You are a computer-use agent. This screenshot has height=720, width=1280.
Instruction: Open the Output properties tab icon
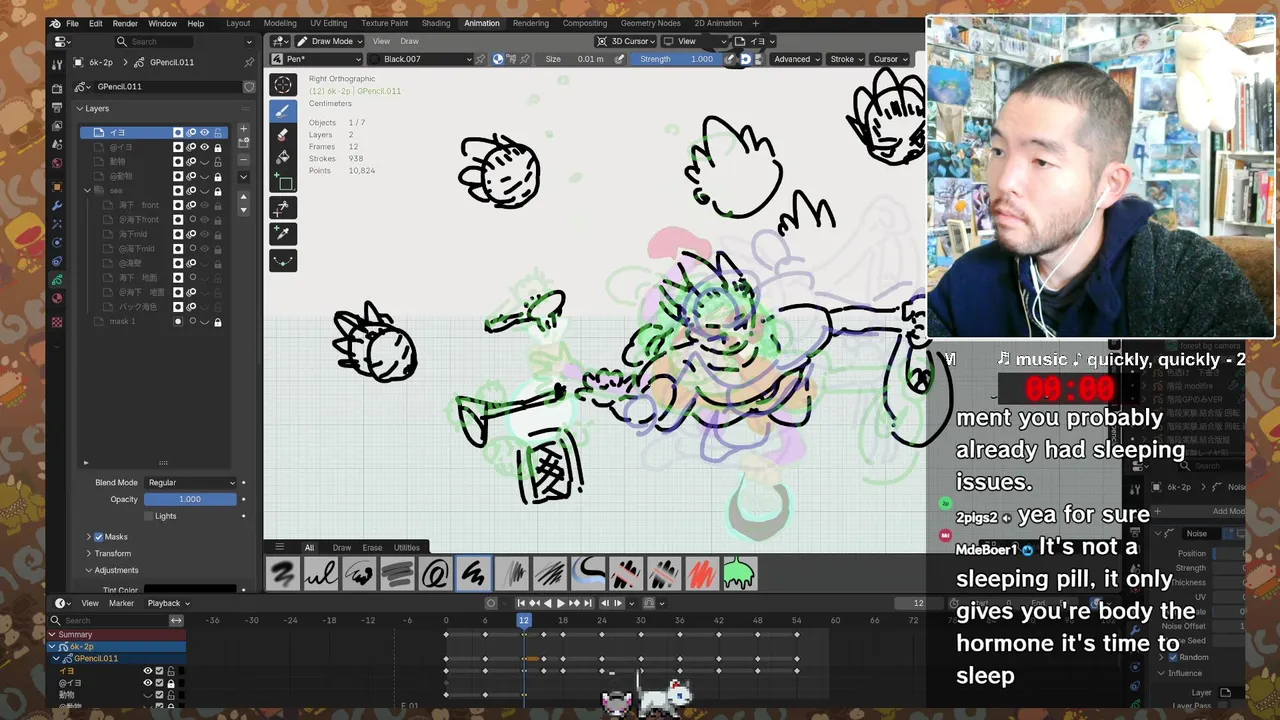57,108
